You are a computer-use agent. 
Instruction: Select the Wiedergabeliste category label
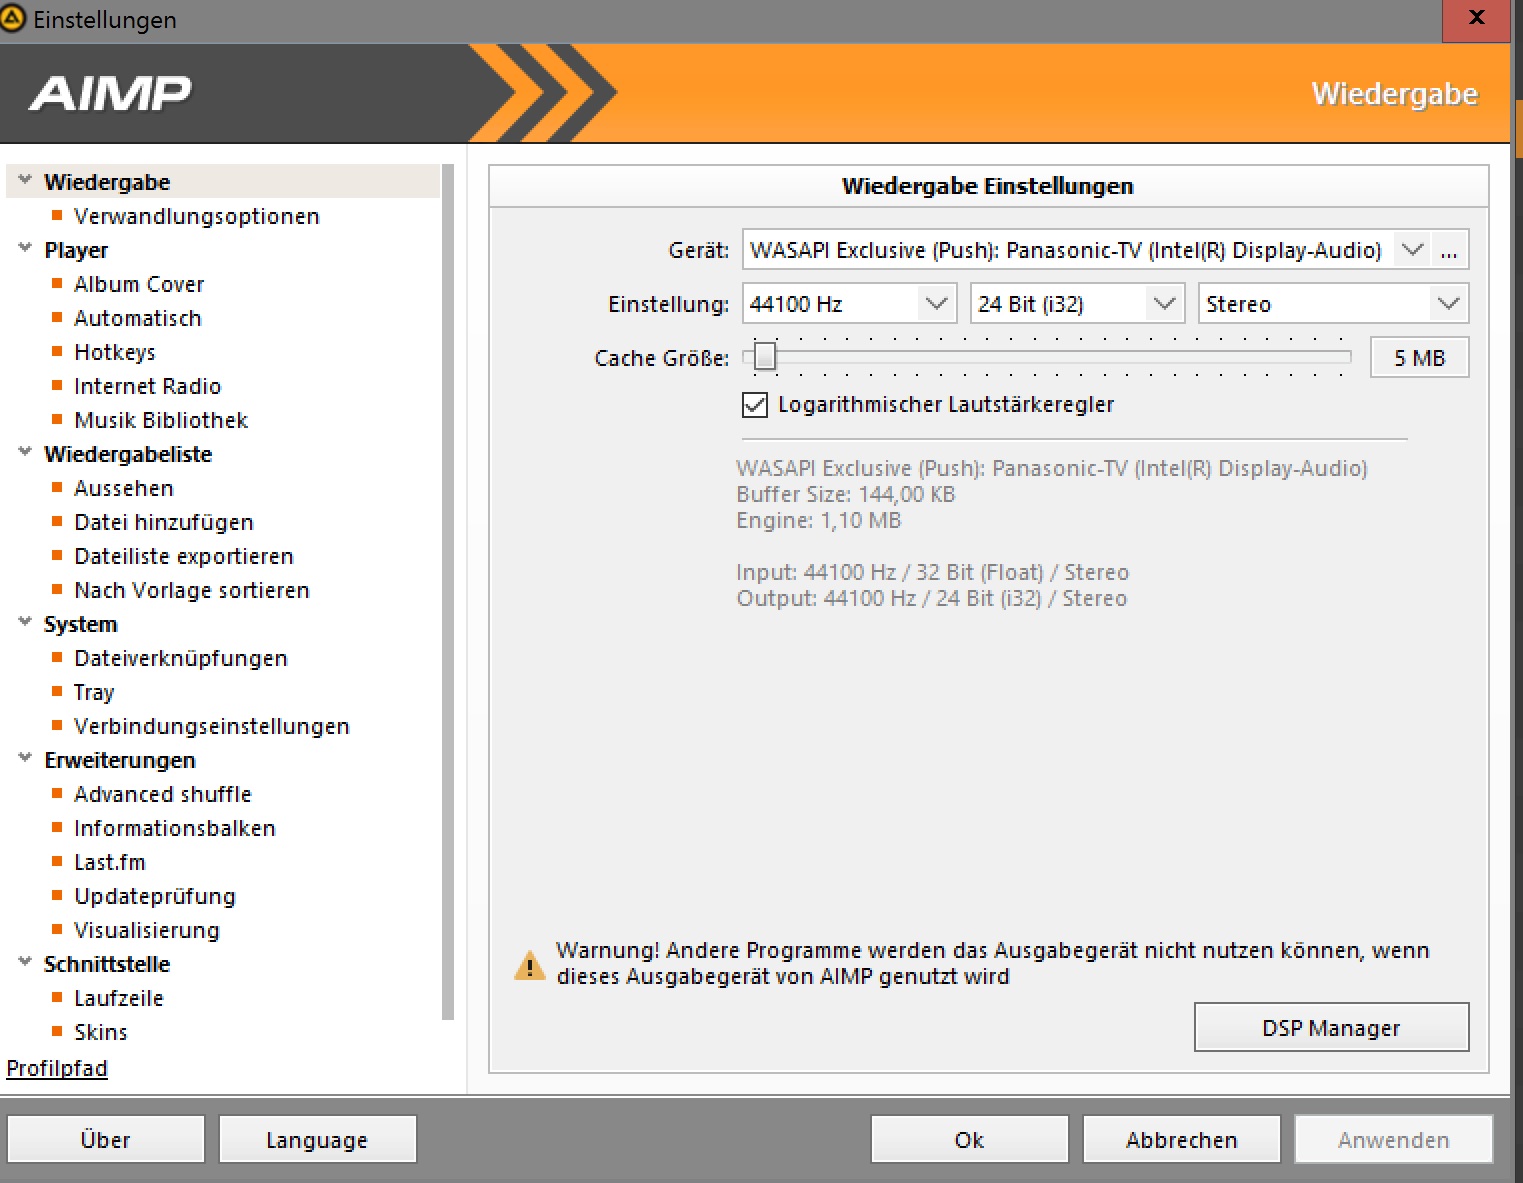128,454
